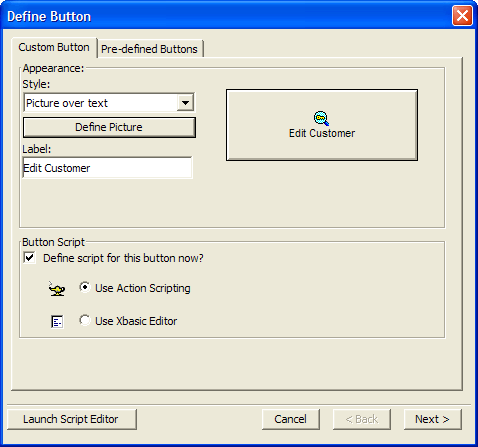Select the Custom Button tab
Image resolution: width=478 pixels, height=447 pixels.
point(54,47)
